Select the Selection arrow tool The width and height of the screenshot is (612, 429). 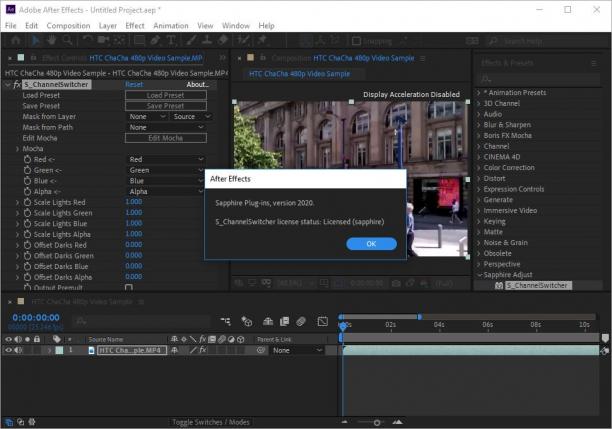pyautogui.click(x=36, y=40)
